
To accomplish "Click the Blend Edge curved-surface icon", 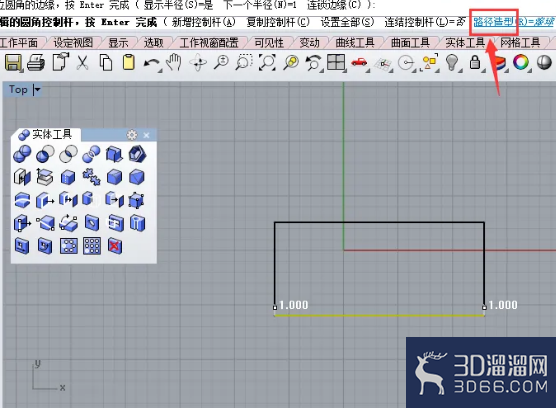I will tap(22, 200).
